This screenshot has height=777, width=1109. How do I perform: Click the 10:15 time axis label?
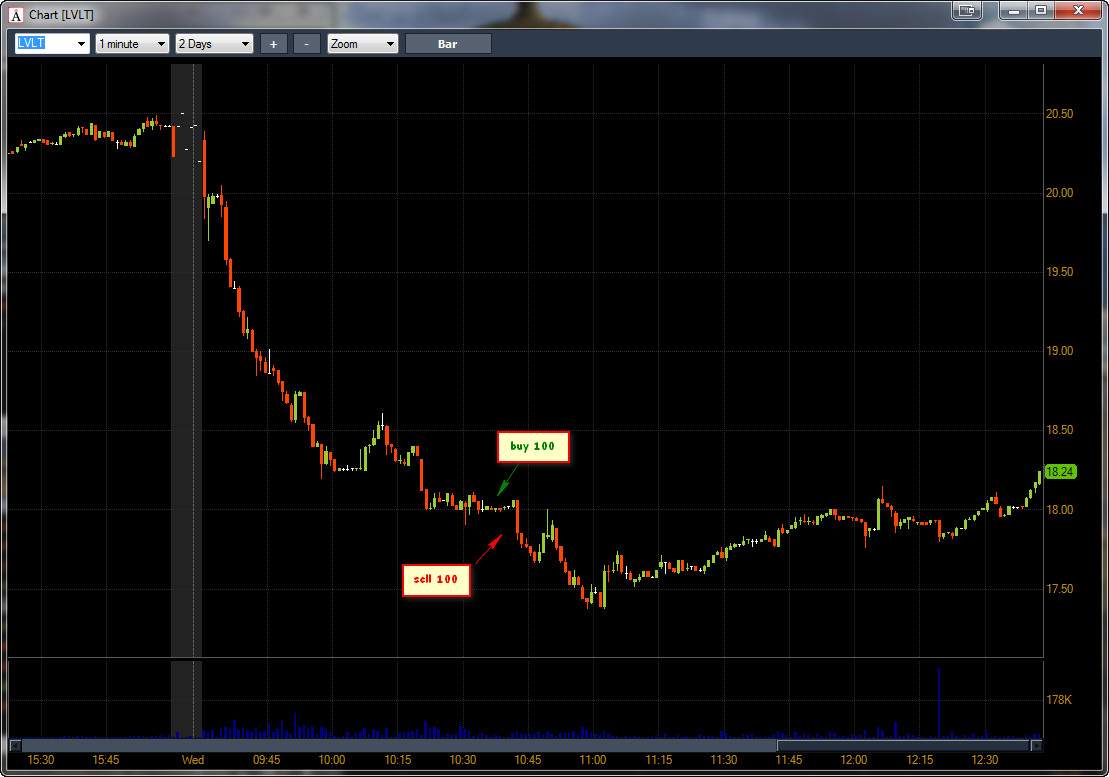point(397,760)
